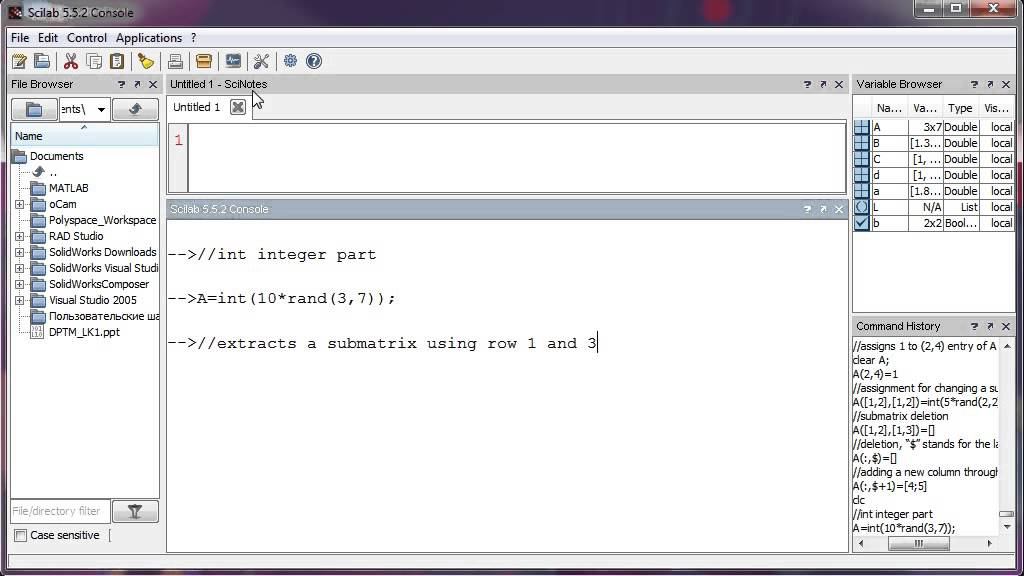This screenshot has height=576, width=1024.
Task: Open help browser question mark icon
Action: [x=313, y=61]
